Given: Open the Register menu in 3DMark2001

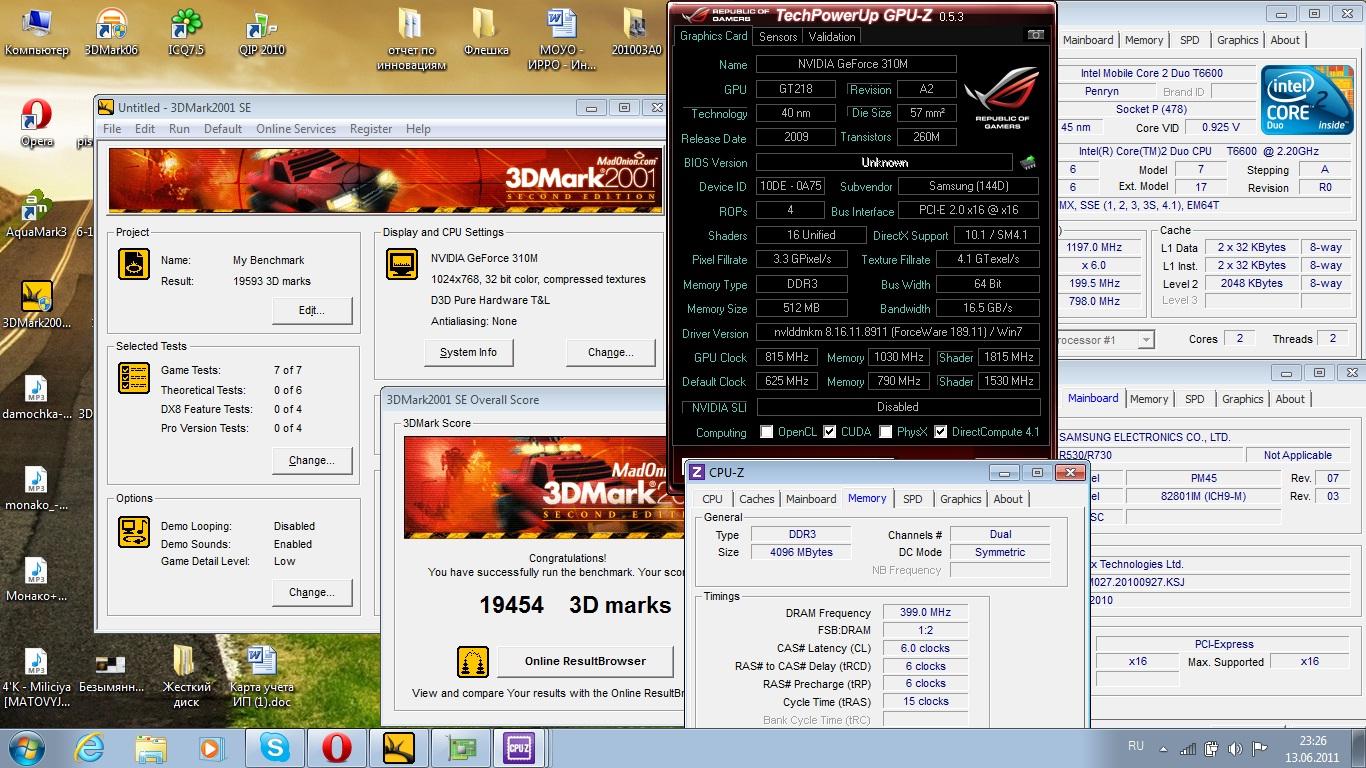Looking at the screenshot, I should 371,129.
